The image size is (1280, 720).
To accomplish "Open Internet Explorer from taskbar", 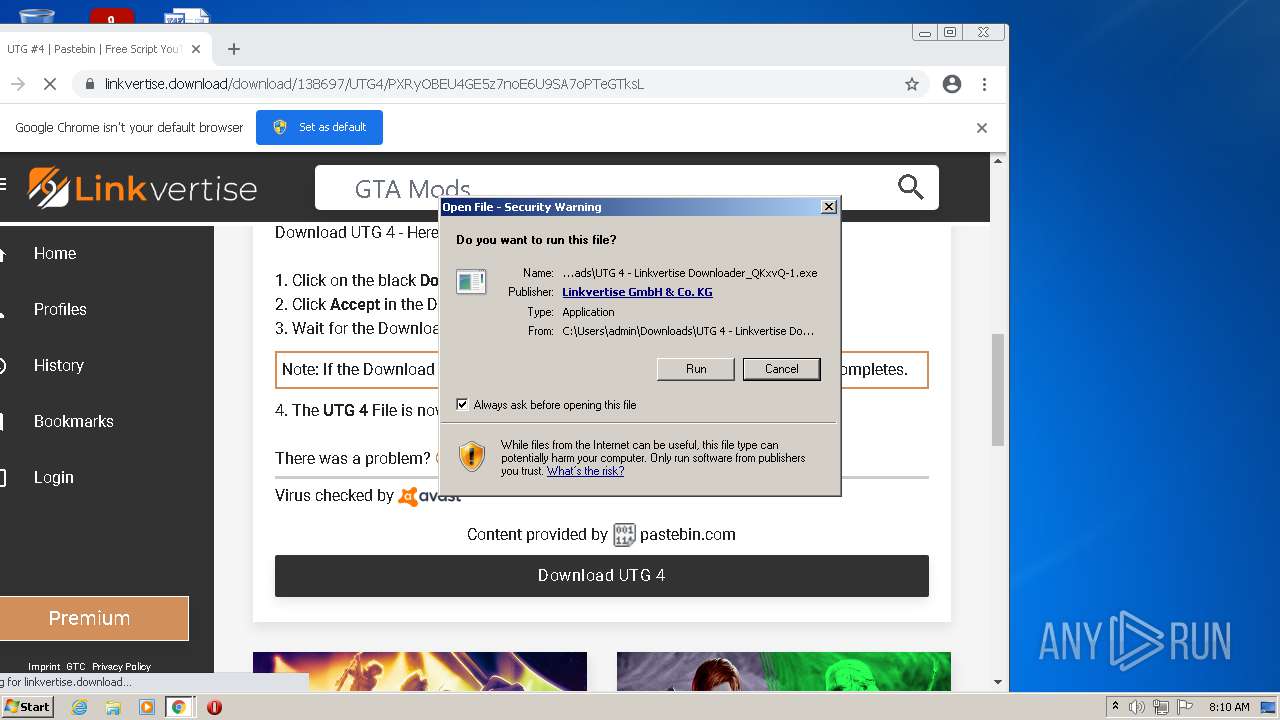I will [x=79, y=707].
